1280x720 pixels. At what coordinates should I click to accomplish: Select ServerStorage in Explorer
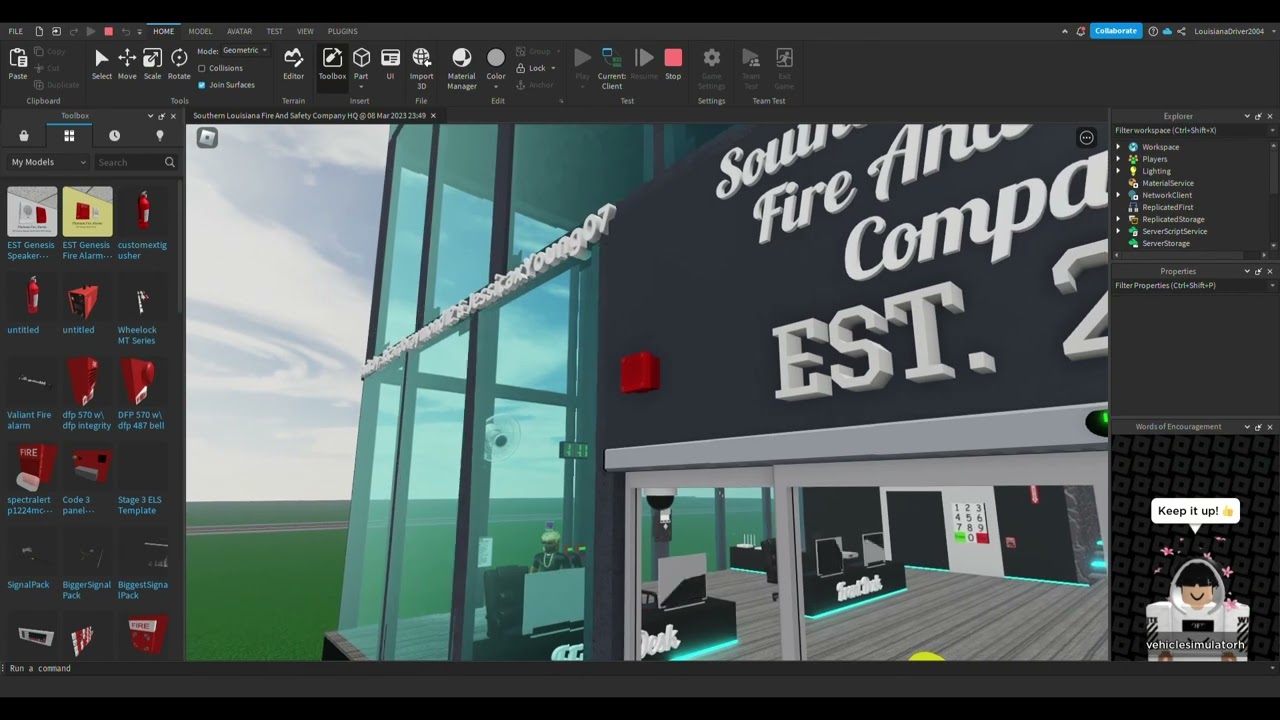(x=1166, y=243)
